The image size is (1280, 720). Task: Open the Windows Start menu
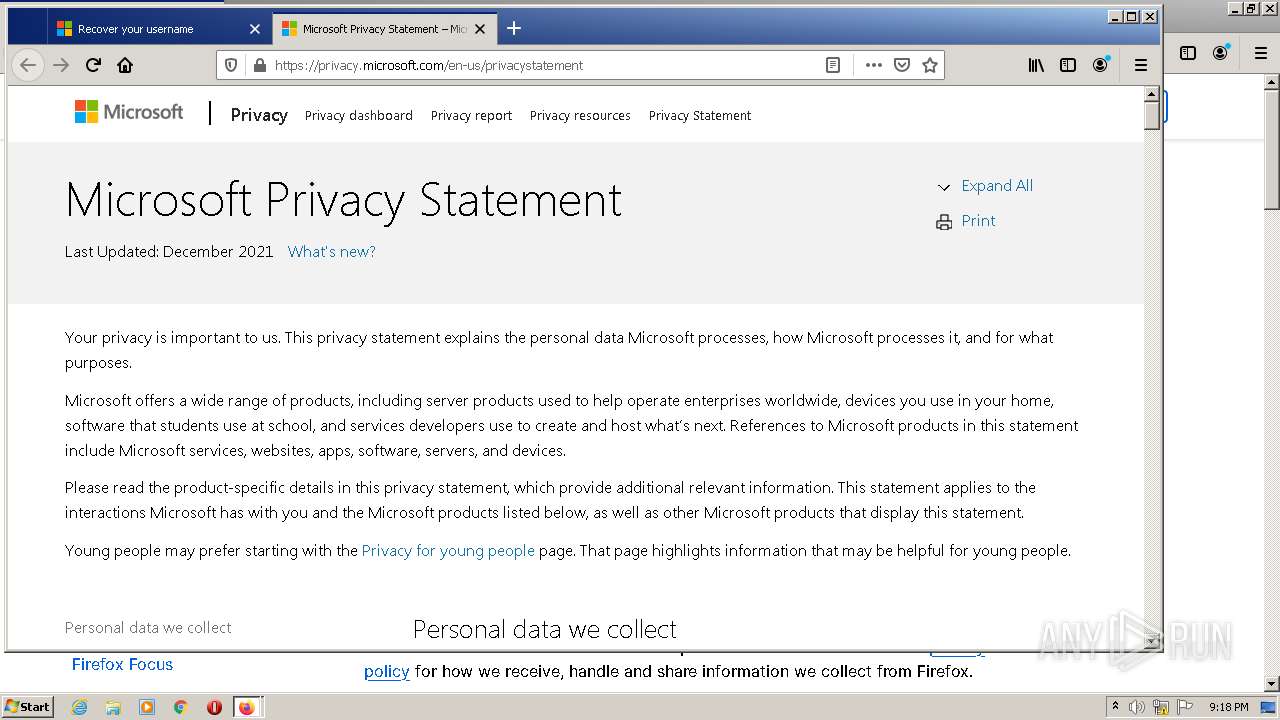pyautogui.click(x=27, y=707)
